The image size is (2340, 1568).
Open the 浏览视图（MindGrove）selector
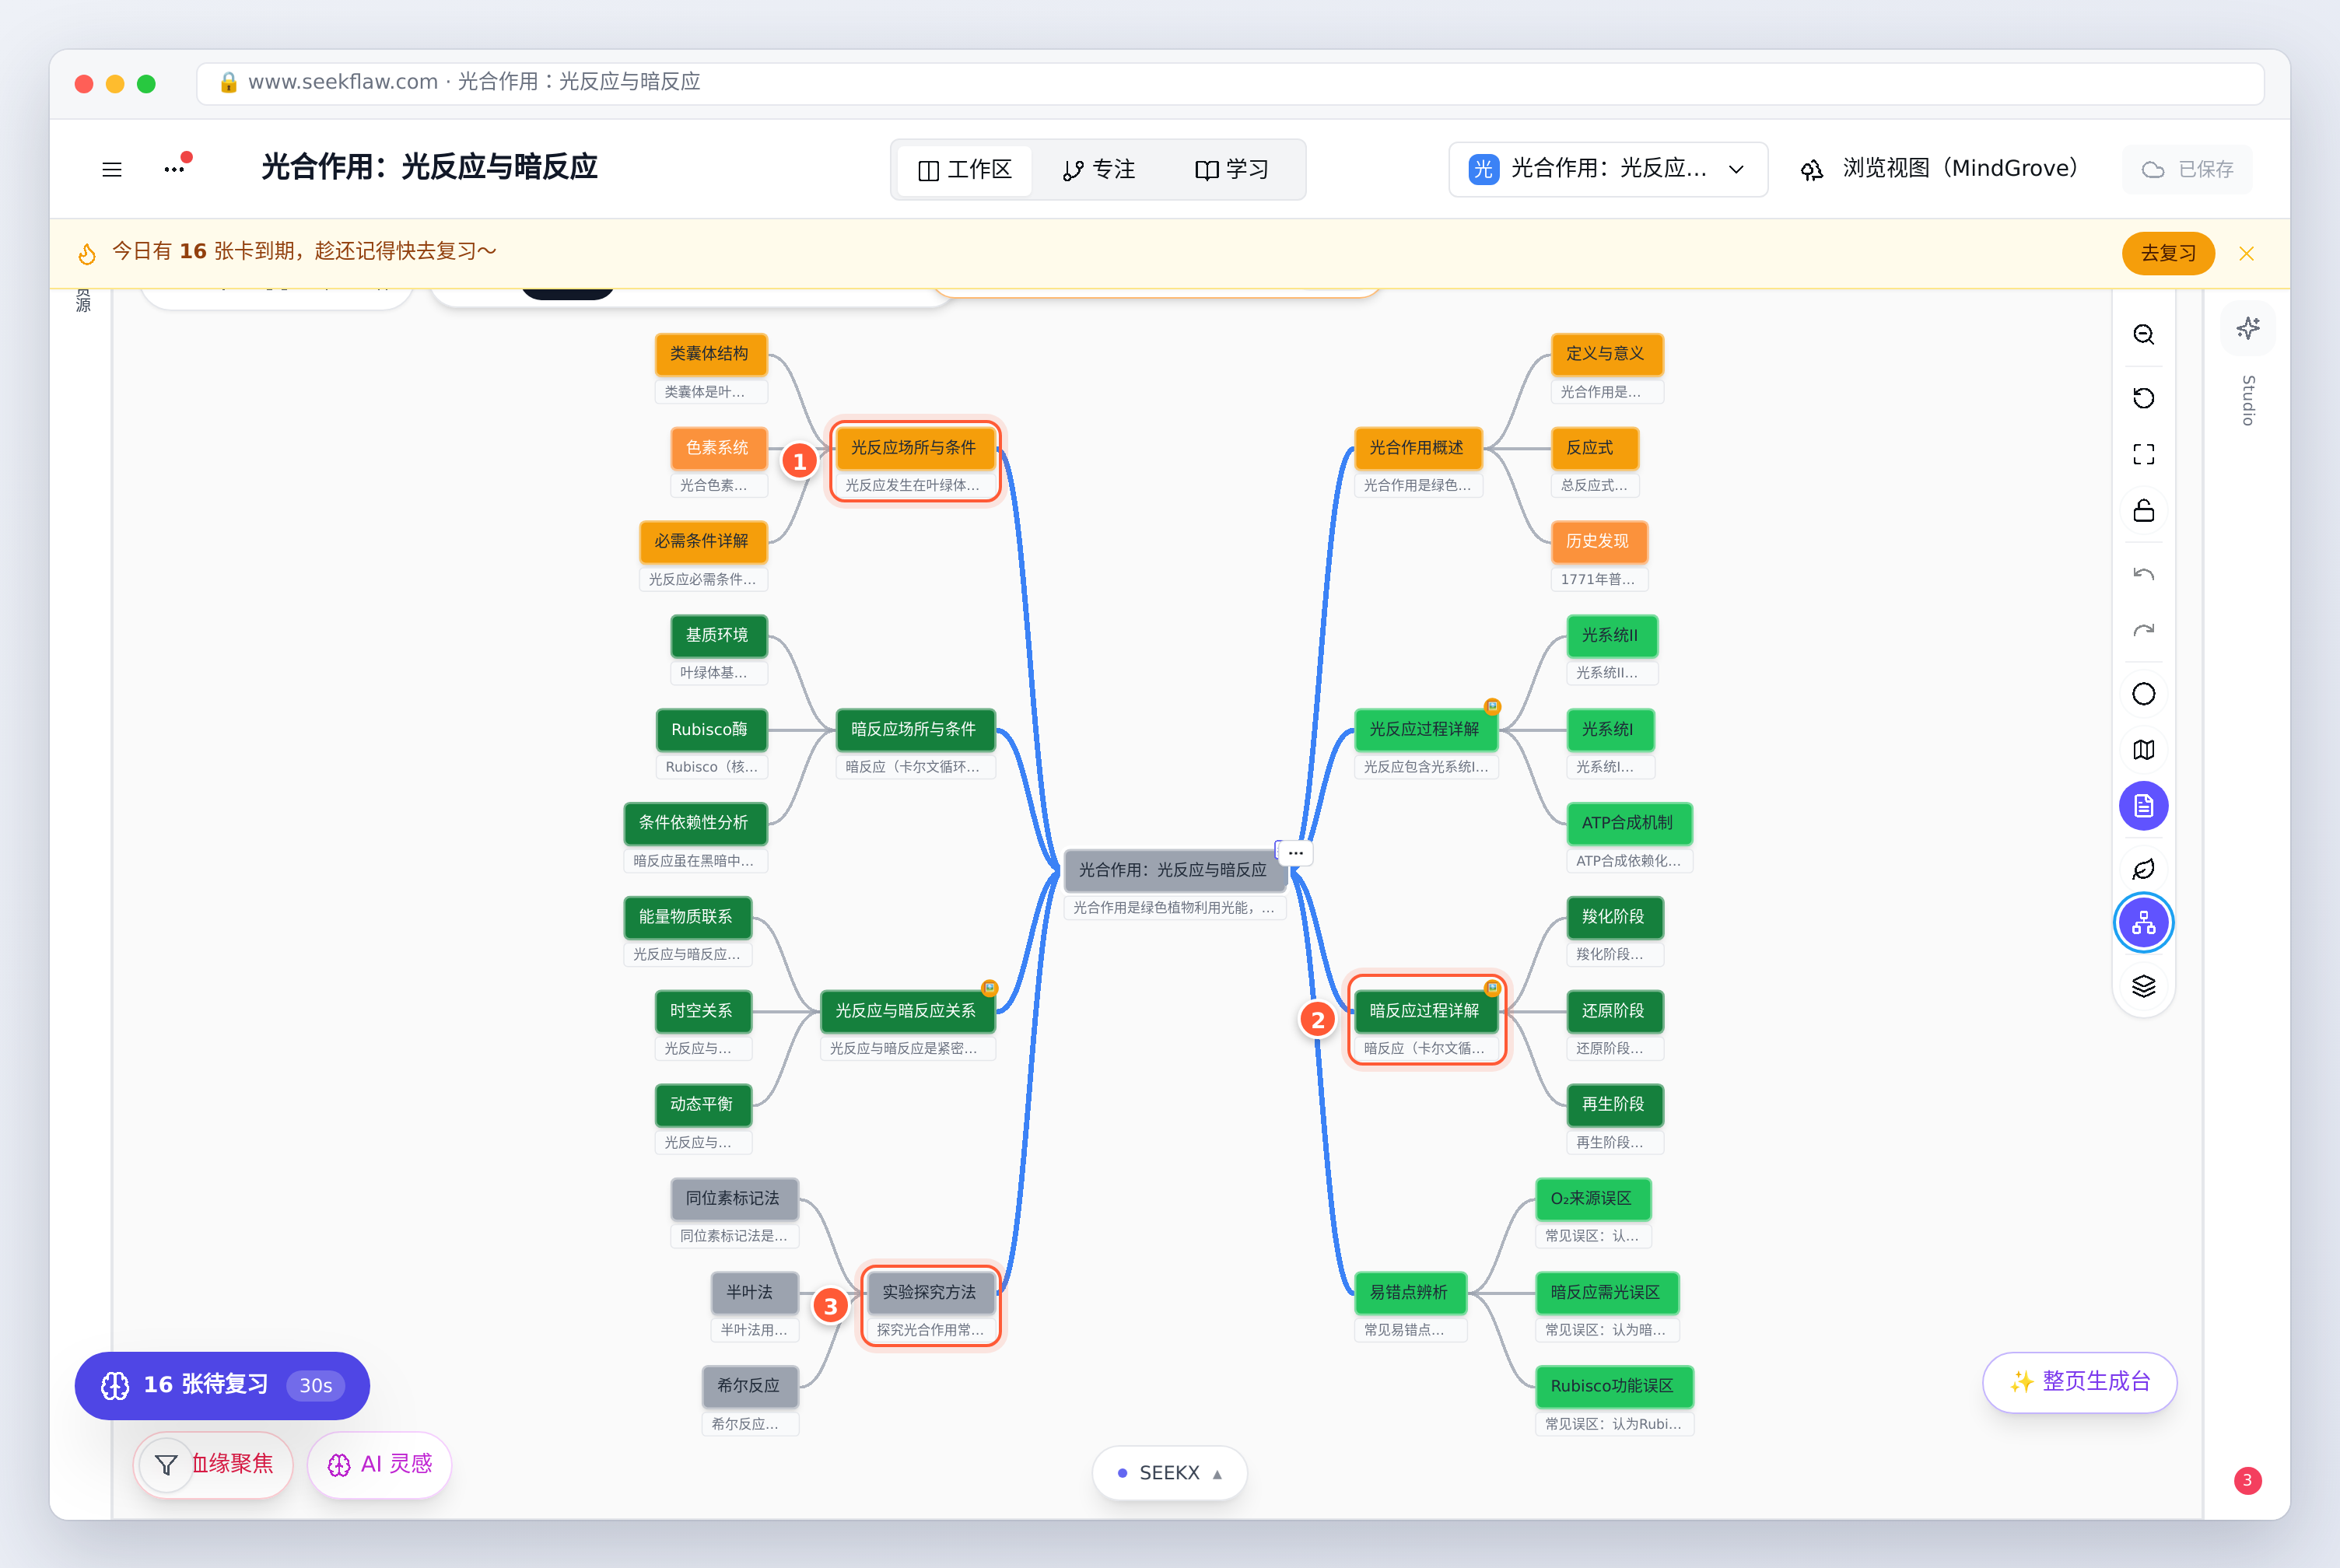click(1939, 169)
